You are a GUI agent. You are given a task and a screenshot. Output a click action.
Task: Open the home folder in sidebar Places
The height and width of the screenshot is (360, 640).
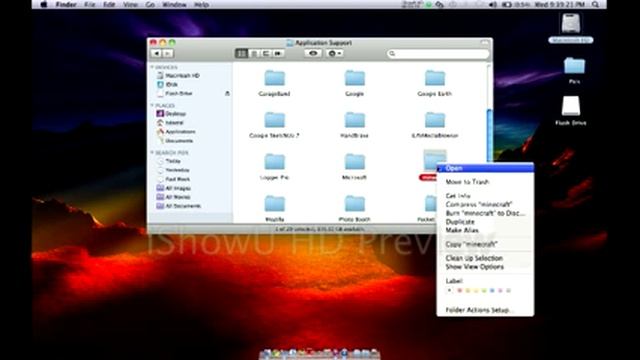point(170,123)
